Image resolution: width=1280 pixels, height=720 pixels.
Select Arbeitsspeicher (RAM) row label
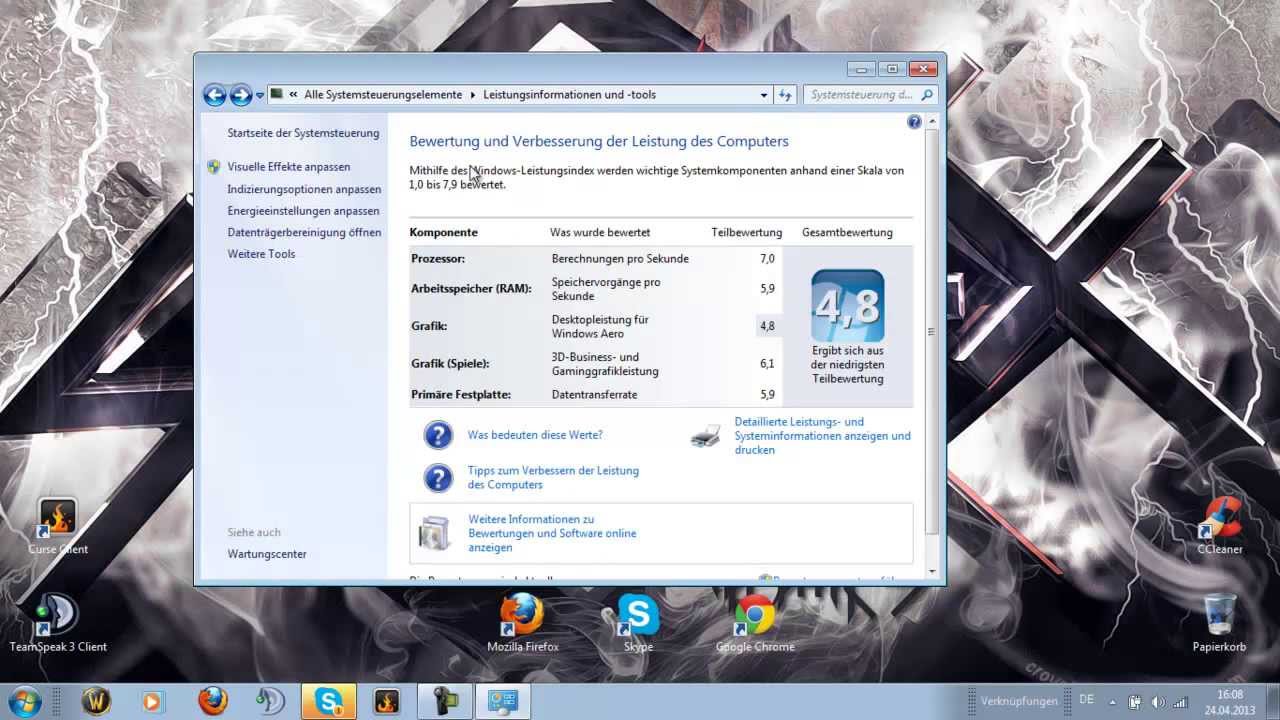tap(471, 289)
